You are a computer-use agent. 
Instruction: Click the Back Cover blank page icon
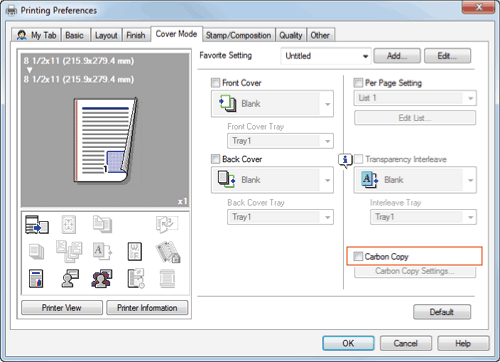pos(227,179)
